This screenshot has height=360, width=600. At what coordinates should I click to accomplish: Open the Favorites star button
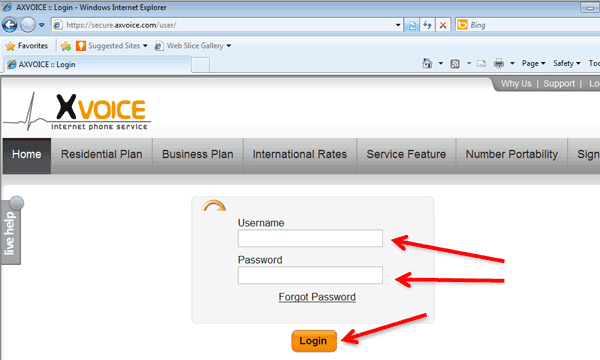click(x=27, y=46)
